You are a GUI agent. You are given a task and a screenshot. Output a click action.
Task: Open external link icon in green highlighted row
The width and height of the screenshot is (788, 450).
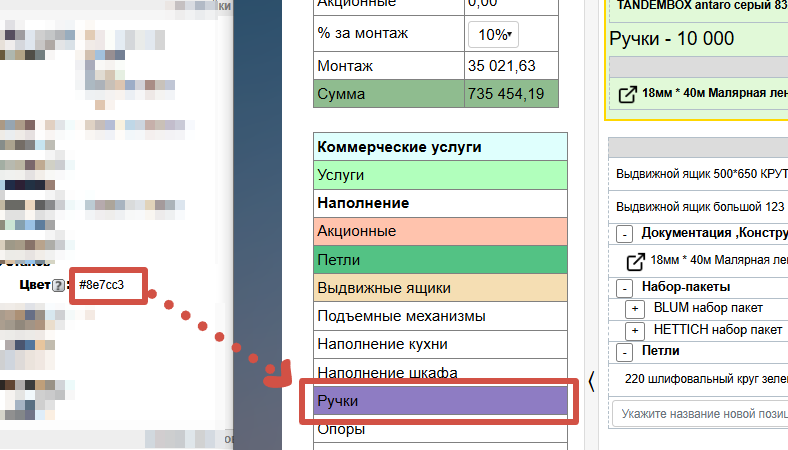pos(628,94)
